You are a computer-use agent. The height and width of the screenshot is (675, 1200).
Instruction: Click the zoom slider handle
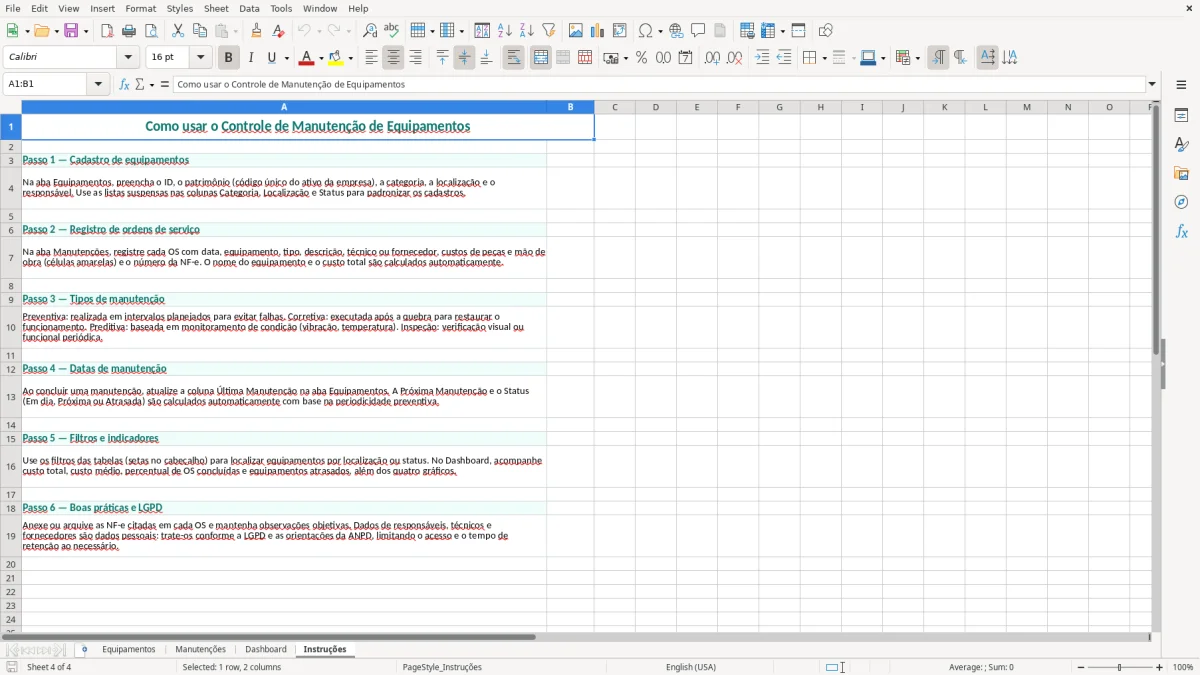[x=1120, y=667]
